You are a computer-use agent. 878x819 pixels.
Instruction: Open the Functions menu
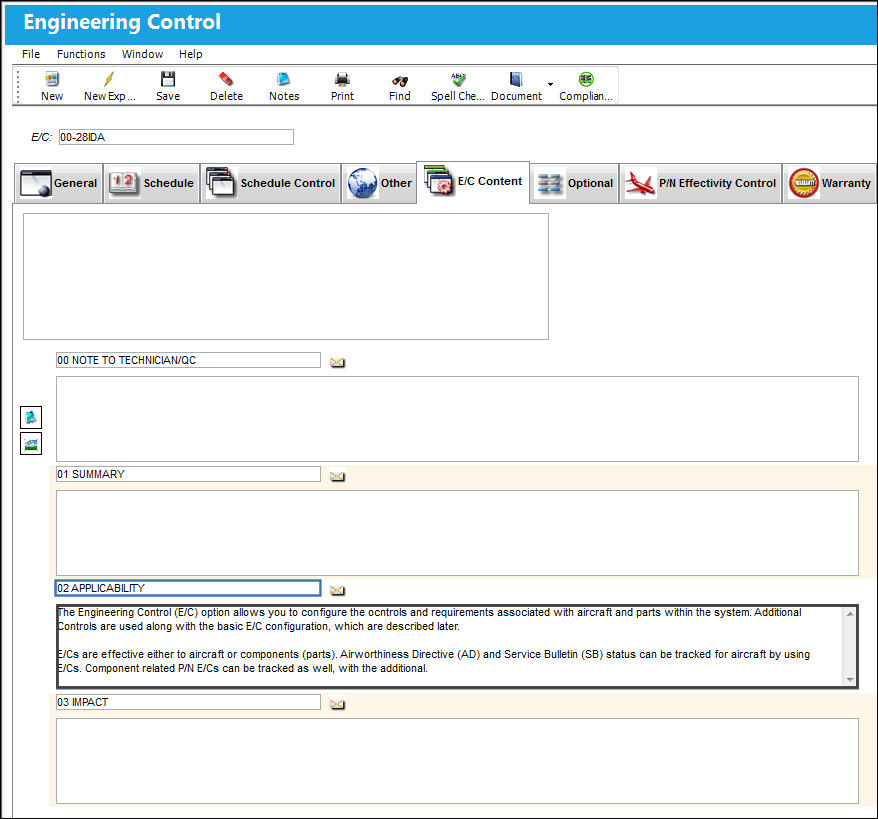point(81,54)
